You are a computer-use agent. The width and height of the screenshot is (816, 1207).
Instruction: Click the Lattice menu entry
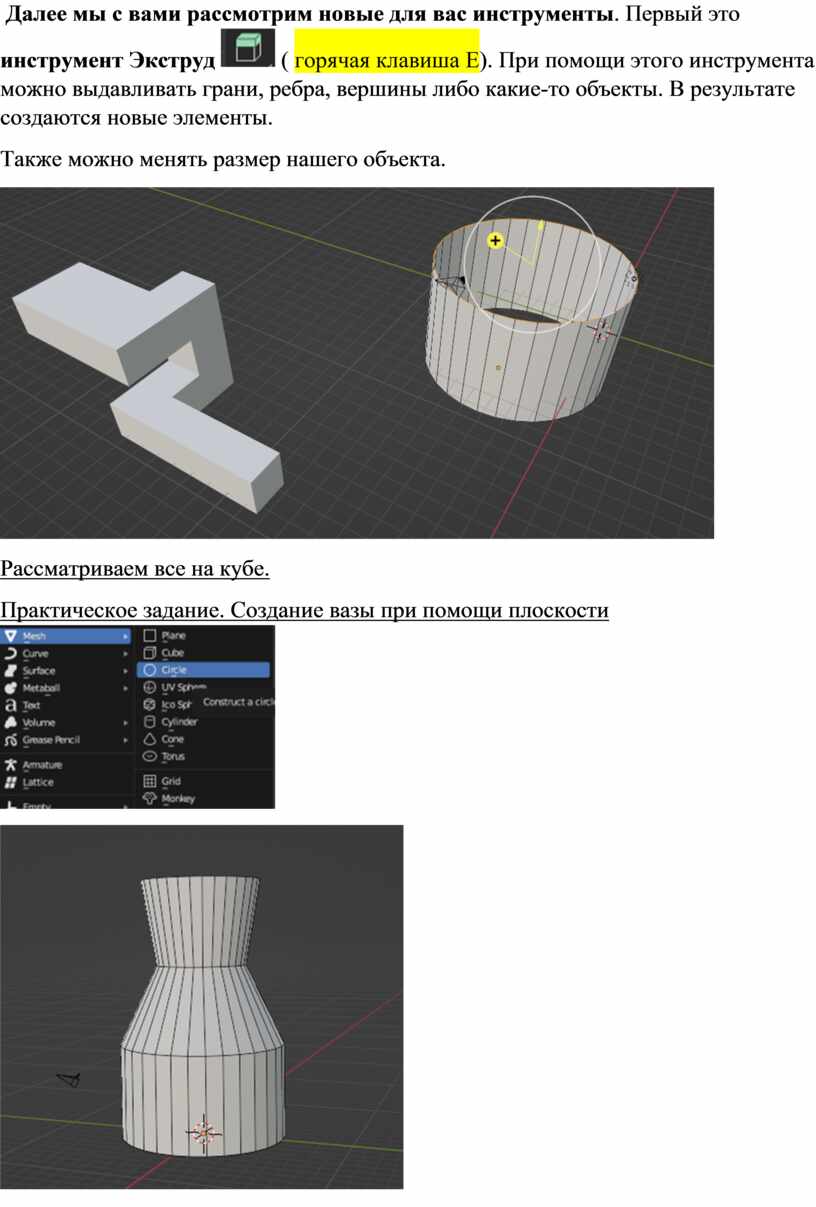pyautogui.click(x=38, y=782)
